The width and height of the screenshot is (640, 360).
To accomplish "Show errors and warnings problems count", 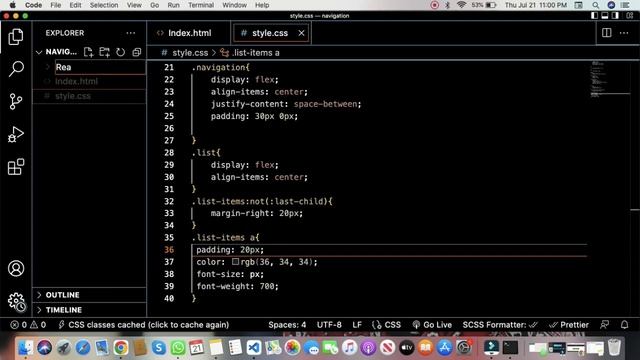I will 28,325.
